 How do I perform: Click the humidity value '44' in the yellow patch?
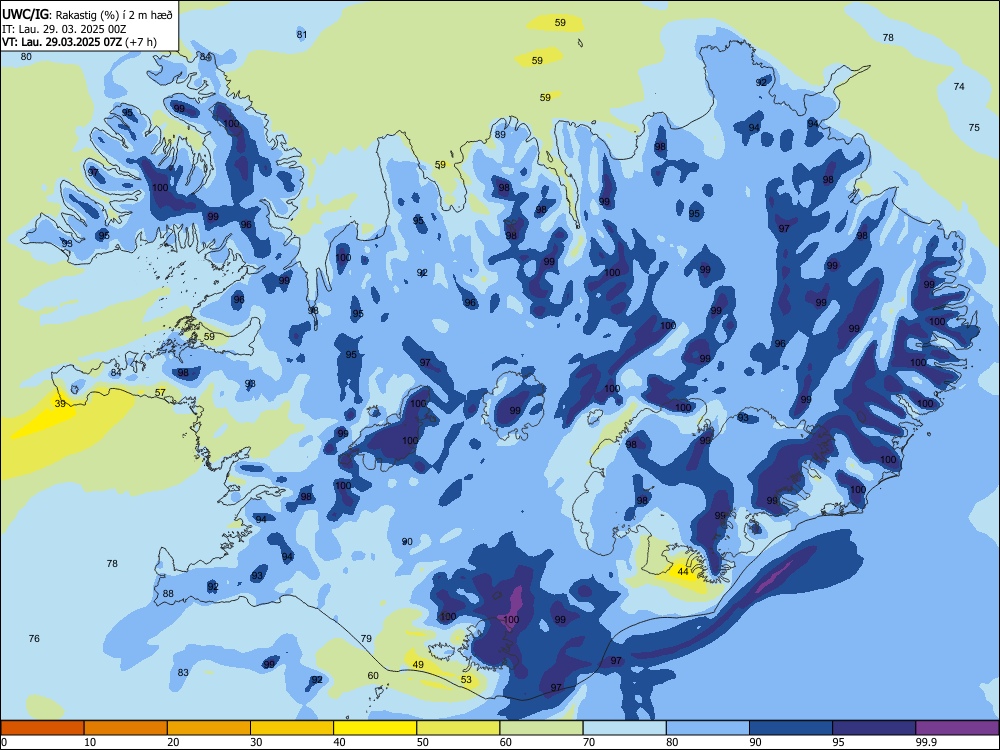point(683,571)
